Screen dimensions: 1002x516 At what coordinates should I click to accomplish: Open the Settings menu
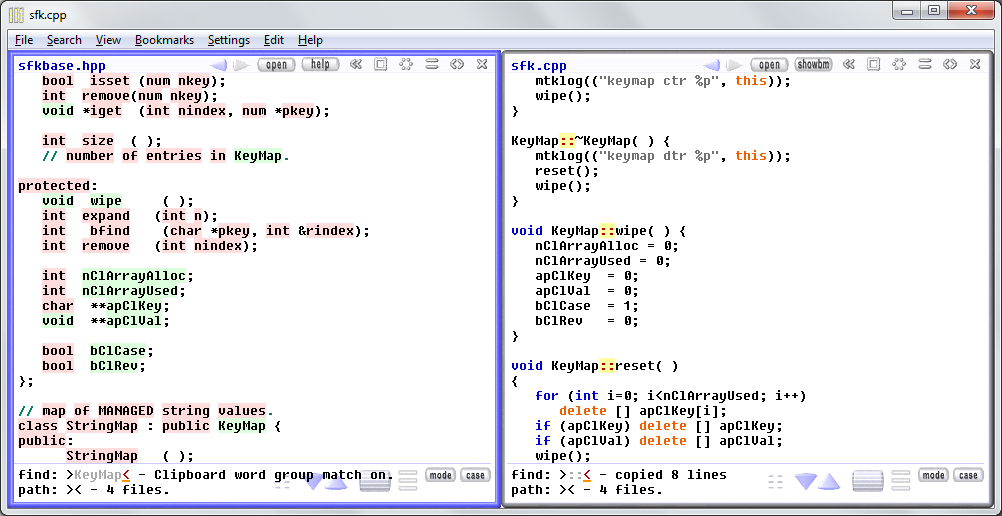(x=228, y=40)
